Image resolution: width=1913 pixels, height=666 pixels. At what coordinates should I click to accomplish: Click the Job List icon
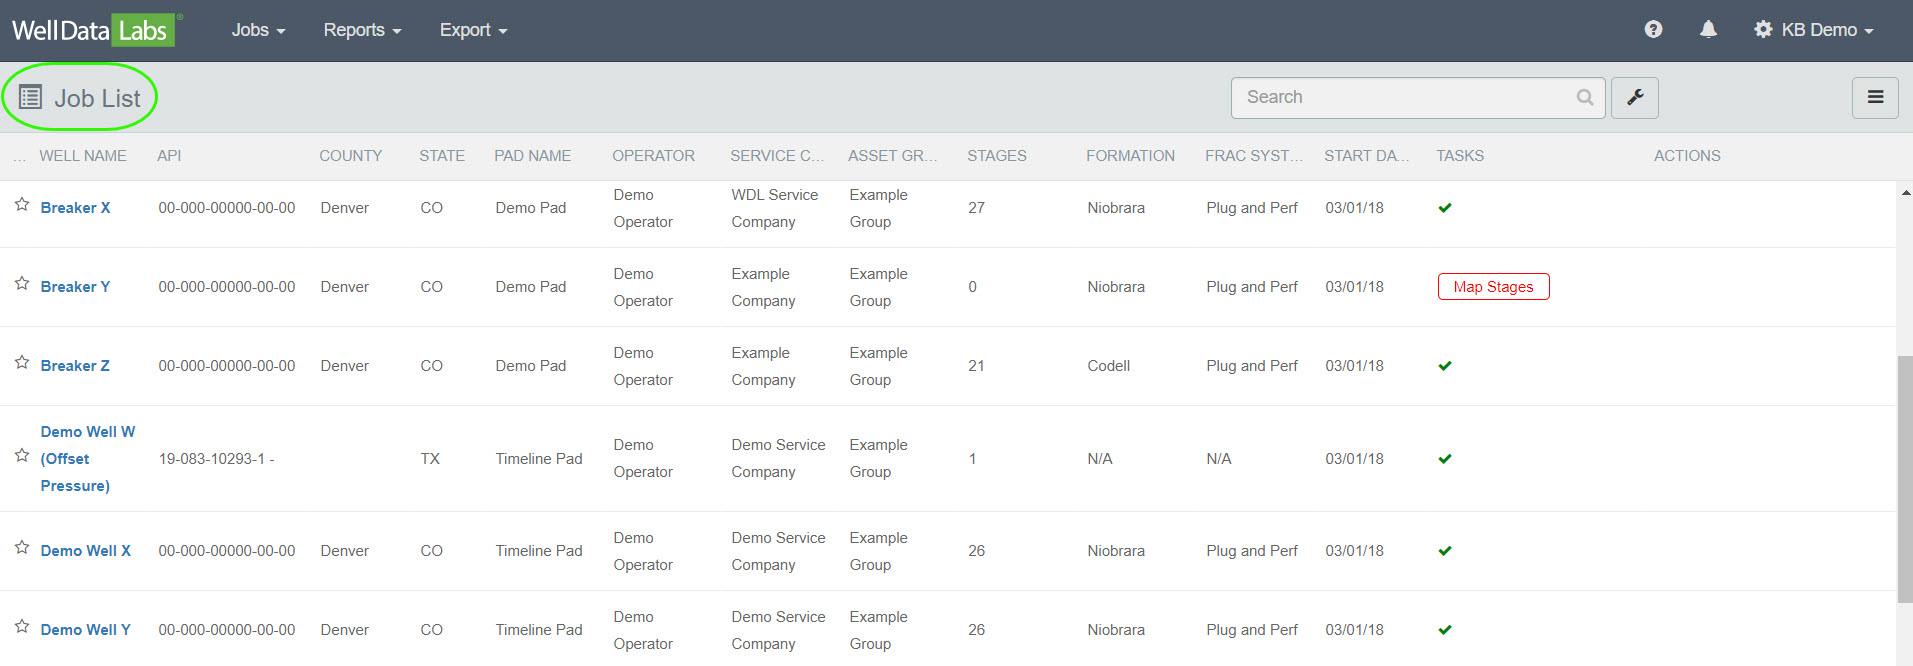(x=31, y=98)
